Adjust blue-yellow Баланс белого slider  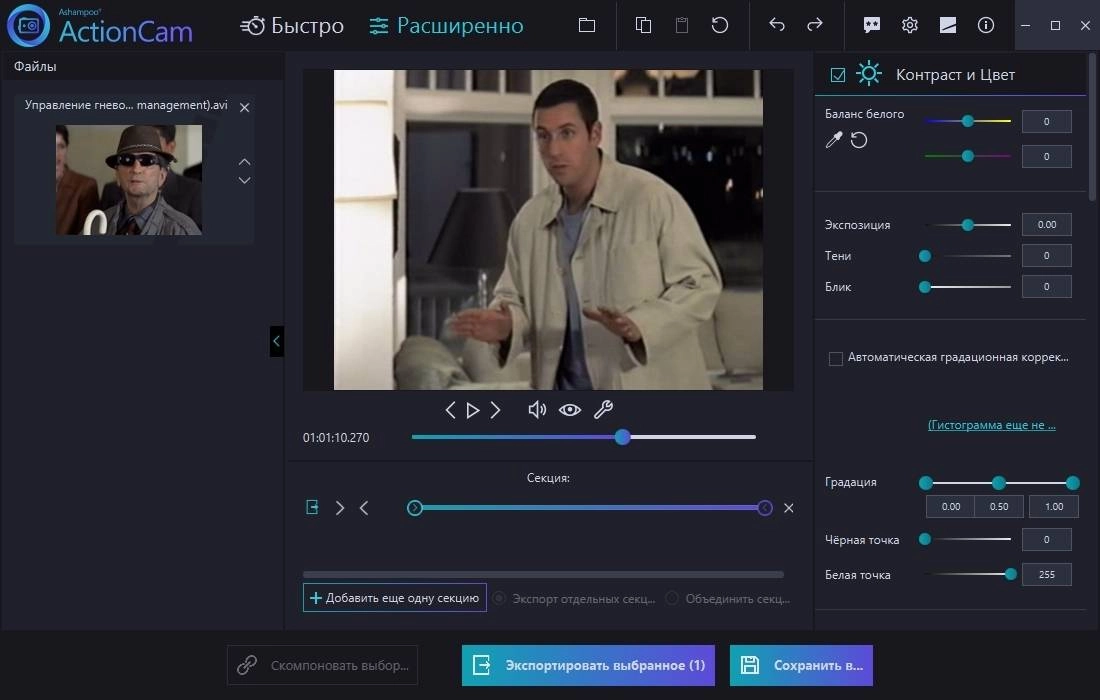pos(967,121)
